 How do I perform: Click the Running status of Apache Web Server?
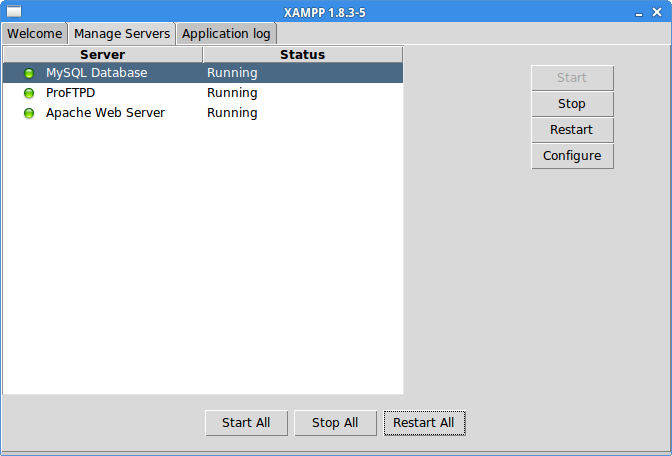tap(232, 113)
